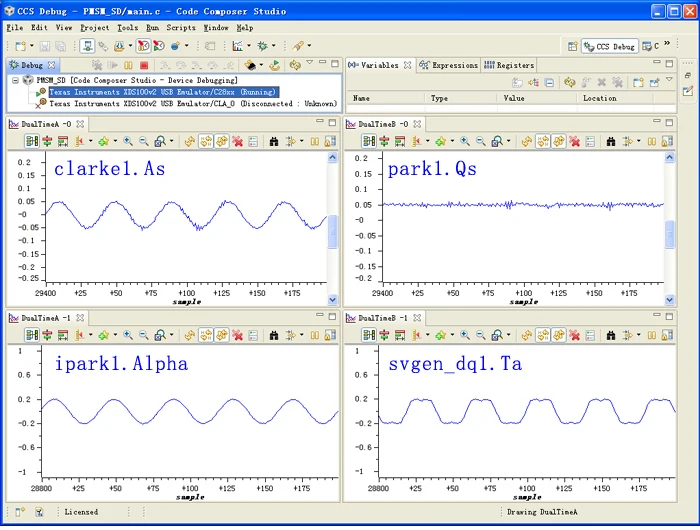
Task: Click red X icon in DualTimeB -1 toolbar
Action: pyautogui.click(x=575, y=335)
